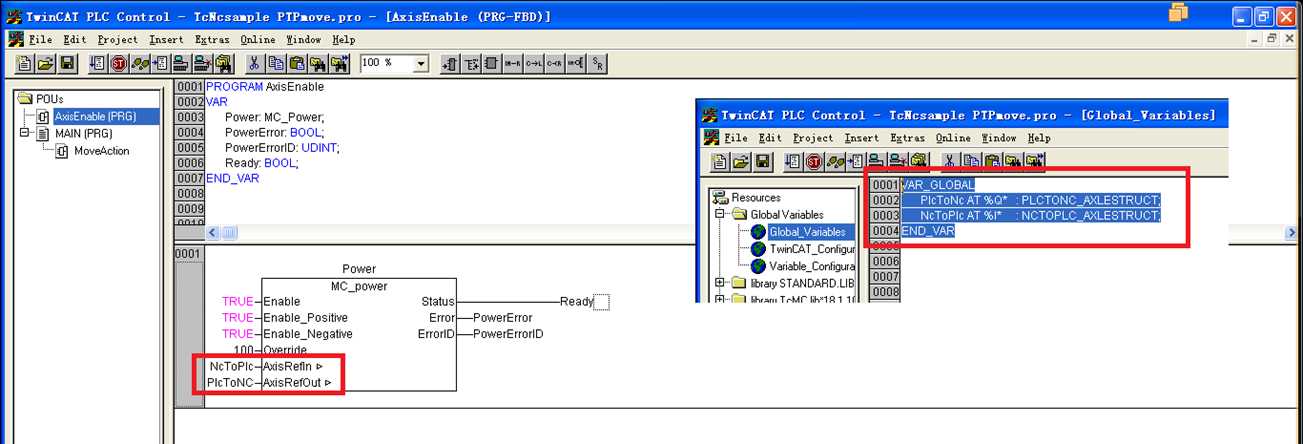Click the line 'PowerErrorID: UDINT;'
The height and width of the screenshot is (444, 1303).
[282, 148]
